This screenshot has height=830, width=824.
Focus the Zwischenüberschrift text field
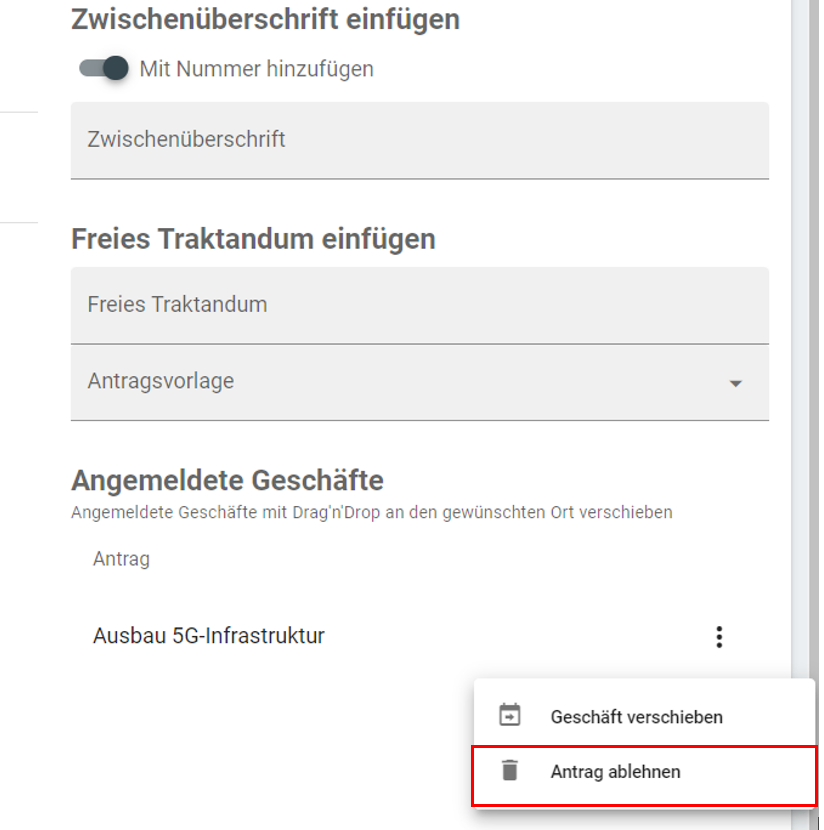(419, 140)
